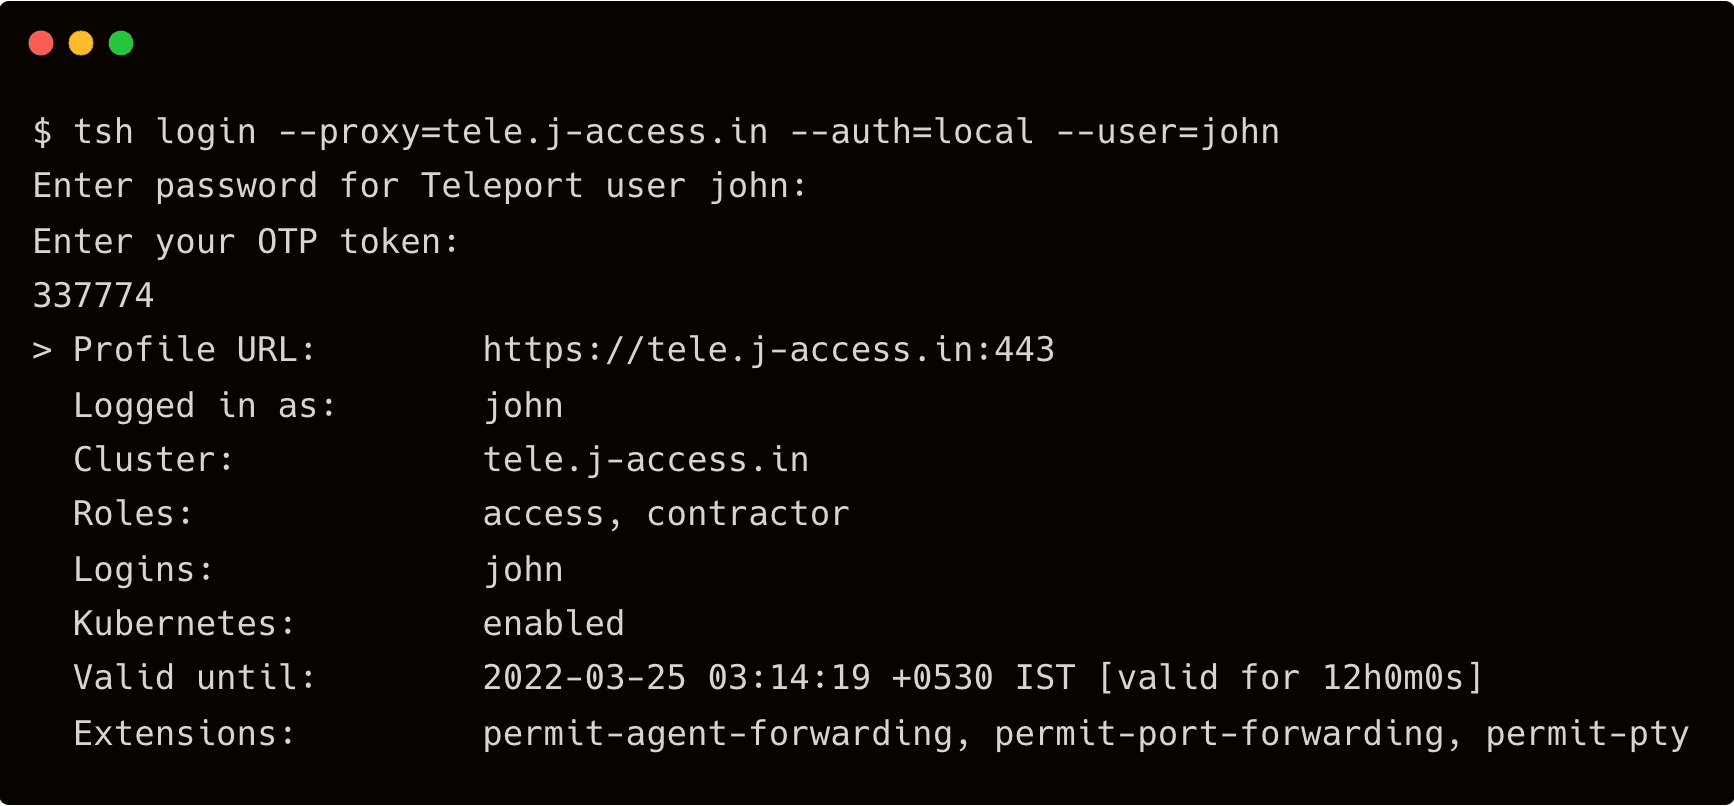Open the https://tele.j-access.in:443 profile URL
Image resolution: width=1734 pixels, height=806 pixels.
pyautogui.click(x=768, y=350)
